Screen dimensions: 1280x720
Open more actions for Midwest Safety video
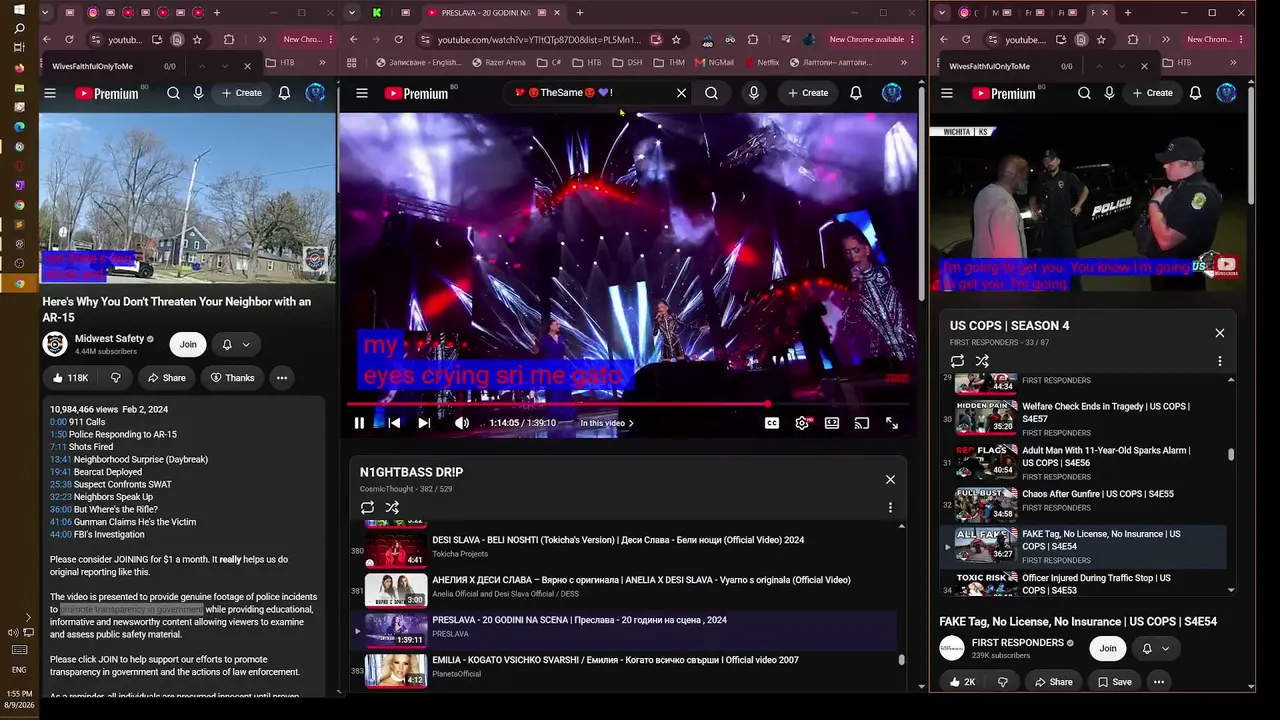click(282, 378)
